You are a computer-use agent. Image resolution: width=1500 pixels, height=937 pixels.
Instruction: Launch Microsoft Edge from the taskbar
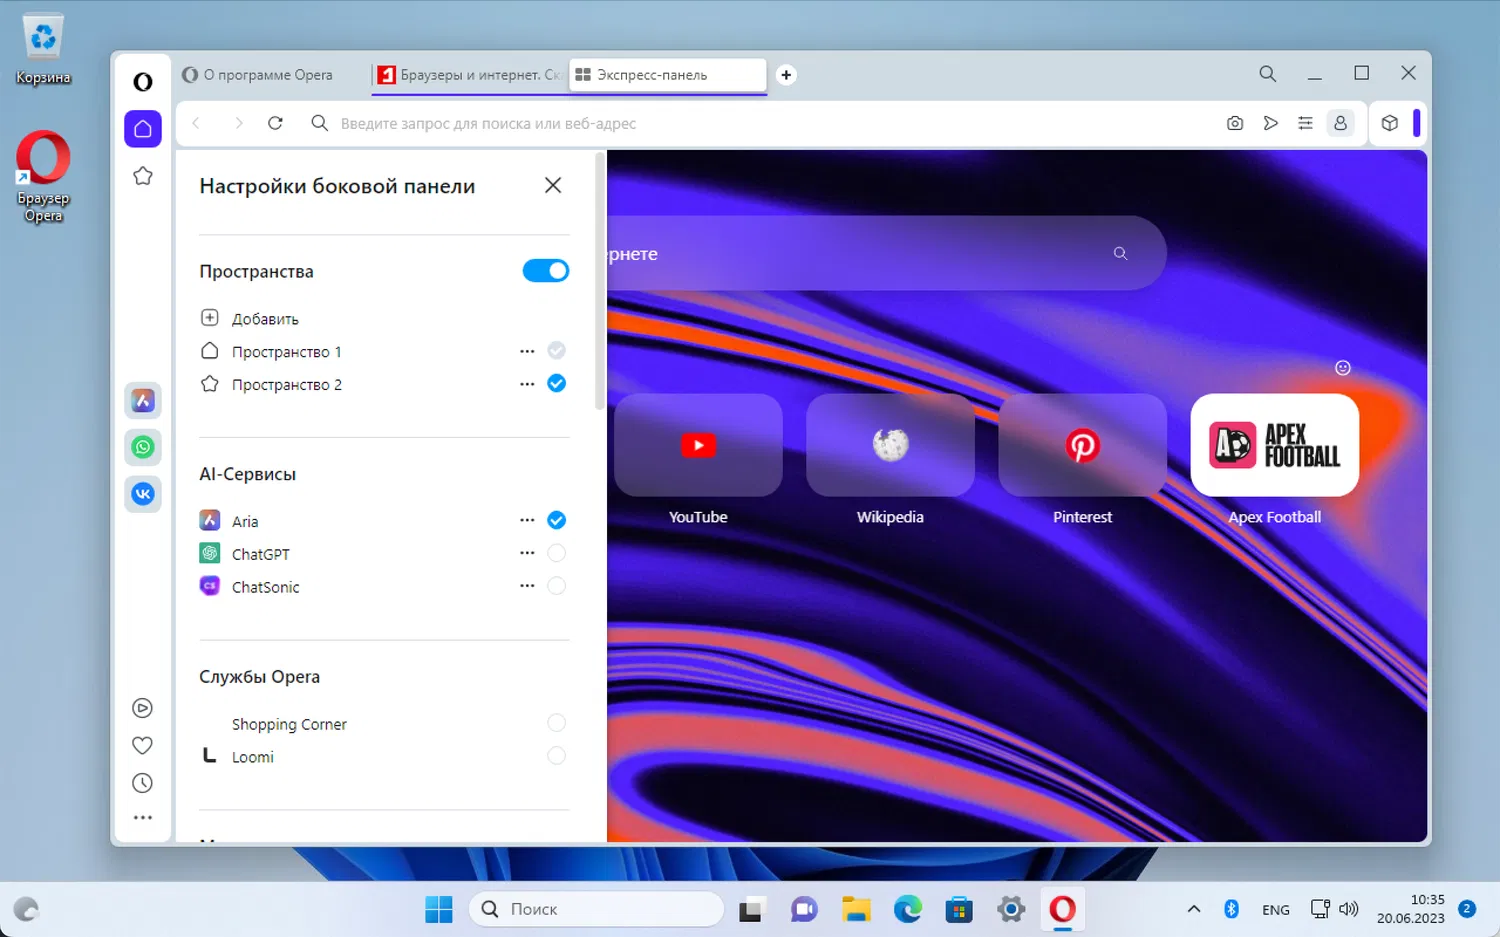[907, 909]
